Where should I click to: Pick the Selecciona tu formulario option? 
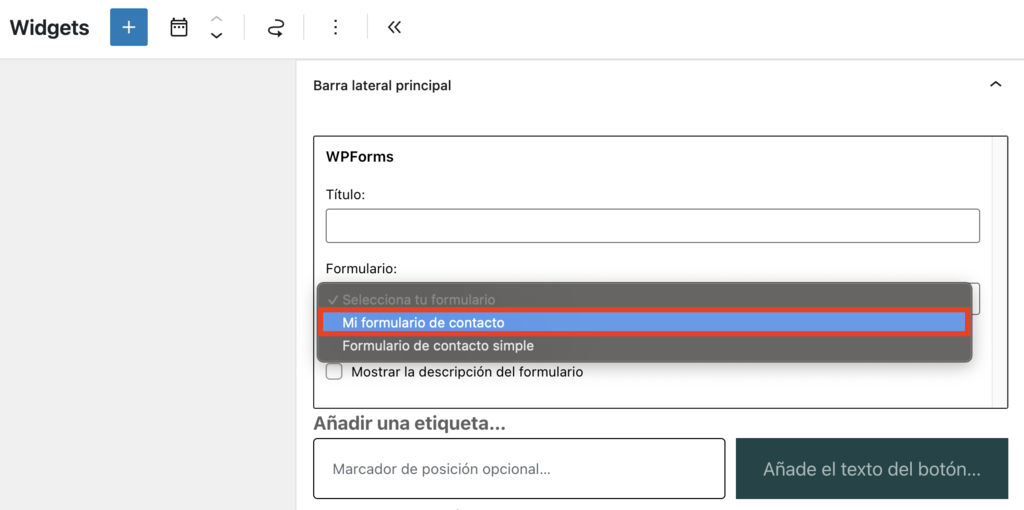[418, 300]
